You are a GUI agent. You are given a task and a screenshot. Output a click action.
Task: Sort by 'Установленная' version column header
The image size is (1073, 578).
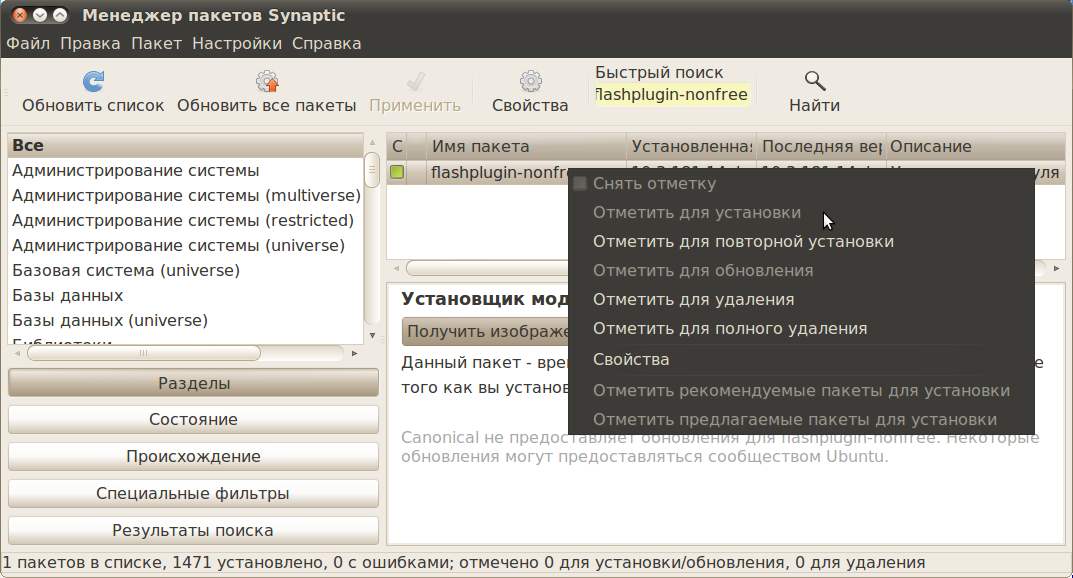click(691, 146)
